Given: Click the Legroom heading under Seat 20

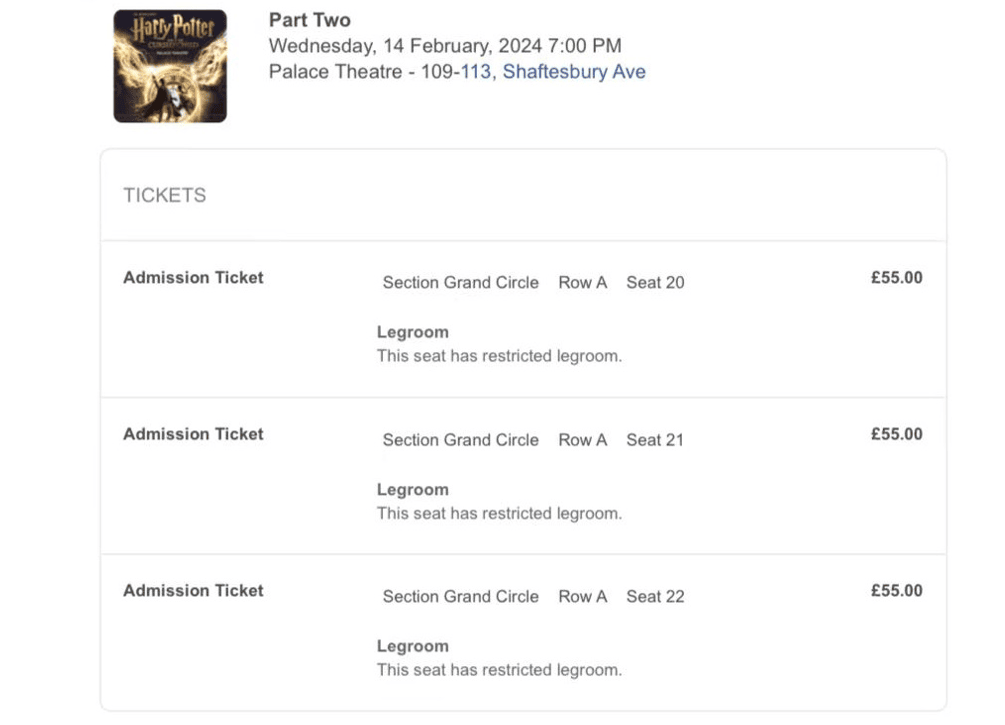Looking at the screenshot, I should (413, 332).
